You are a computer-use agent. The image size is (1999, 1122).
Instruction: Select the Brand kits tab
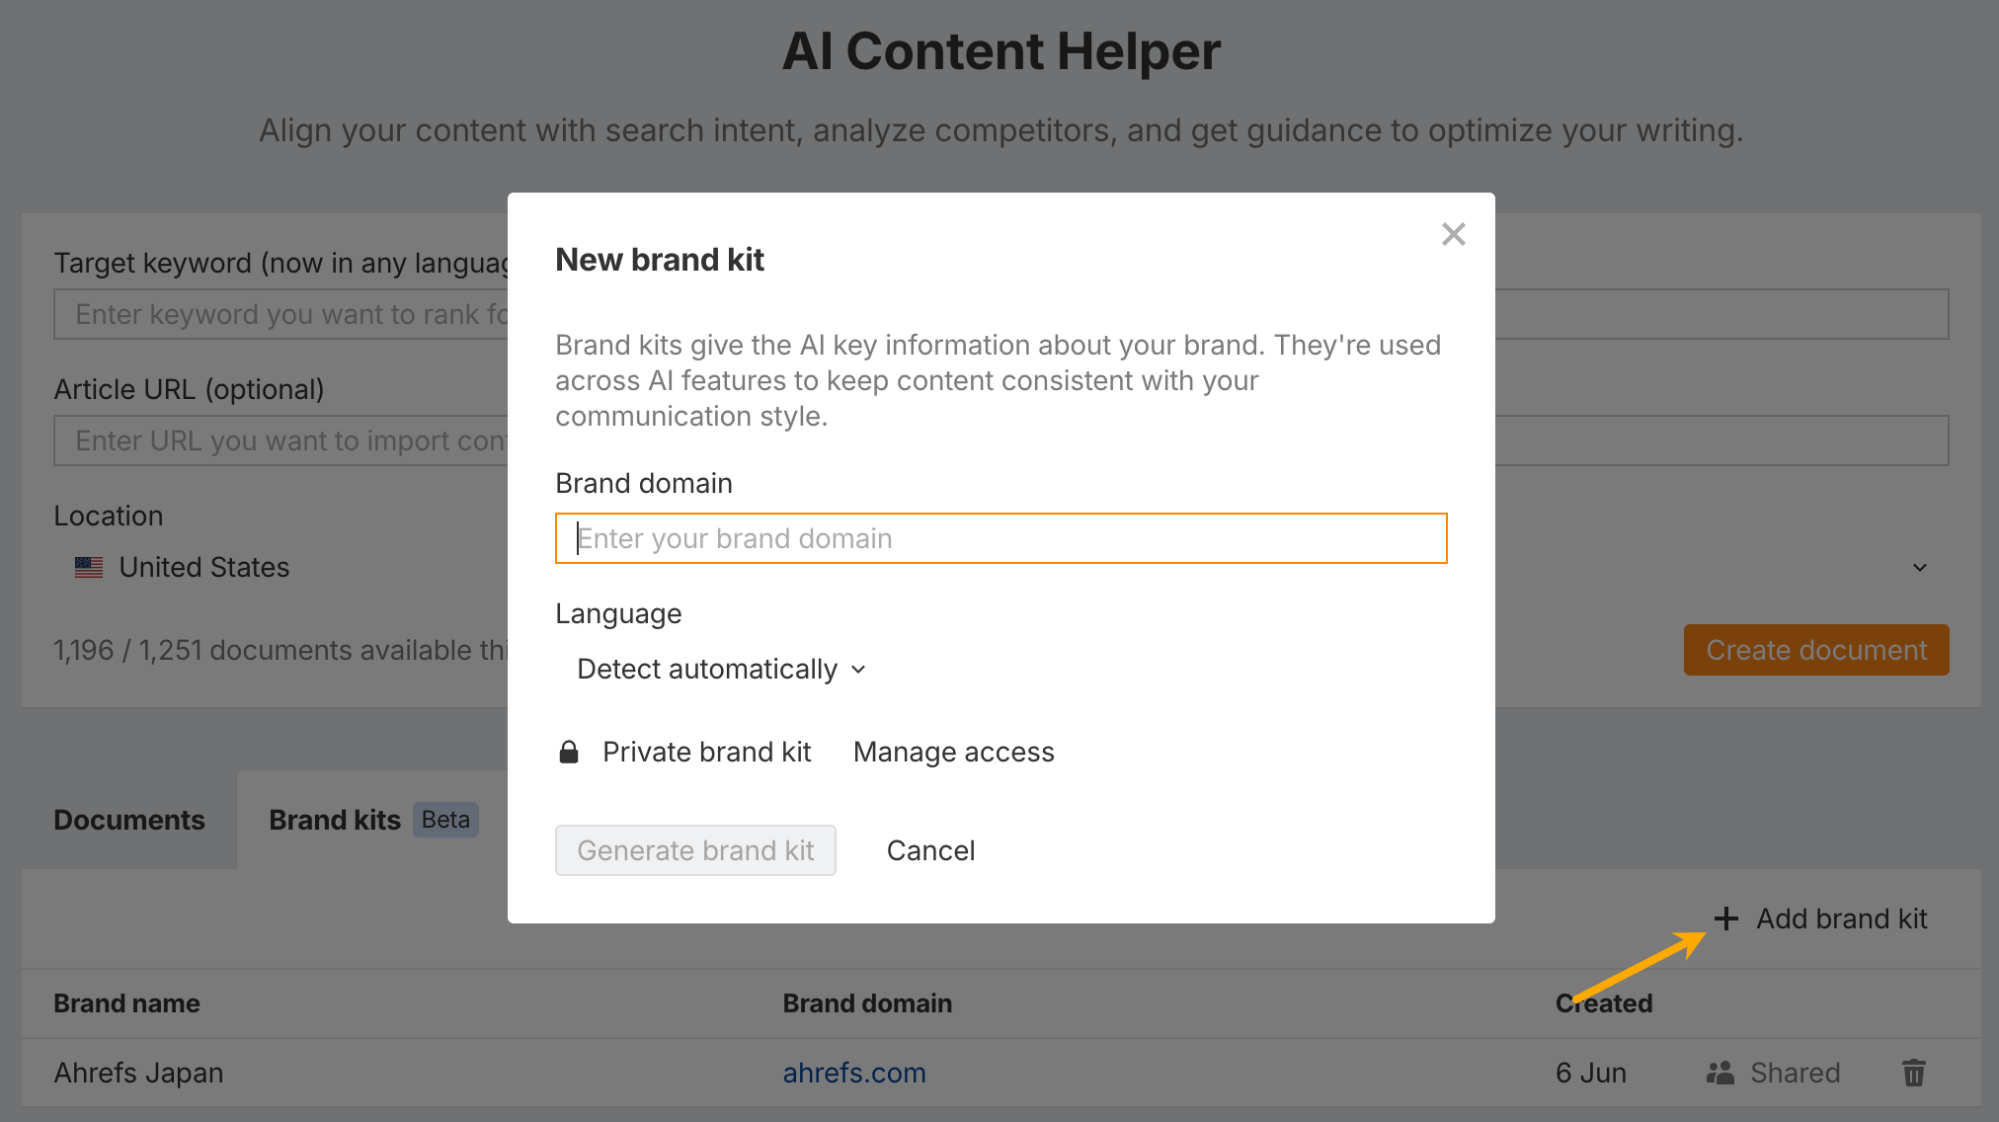point(336,820)
